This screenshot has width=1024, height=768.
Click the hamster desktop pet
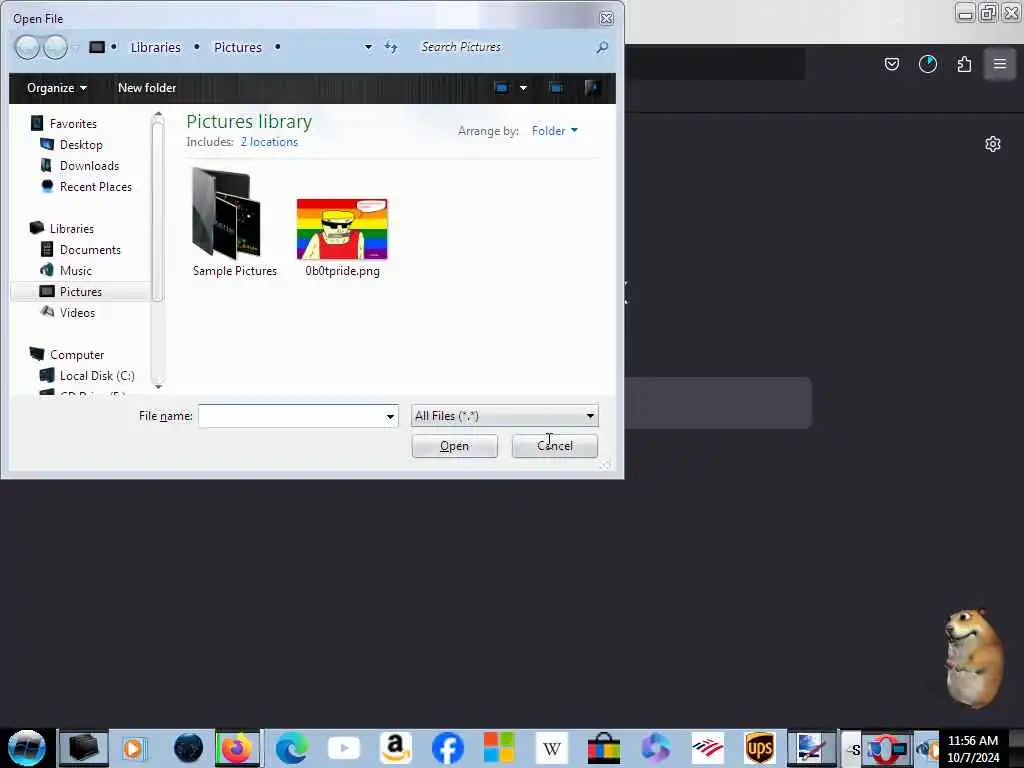click(972, 658)
